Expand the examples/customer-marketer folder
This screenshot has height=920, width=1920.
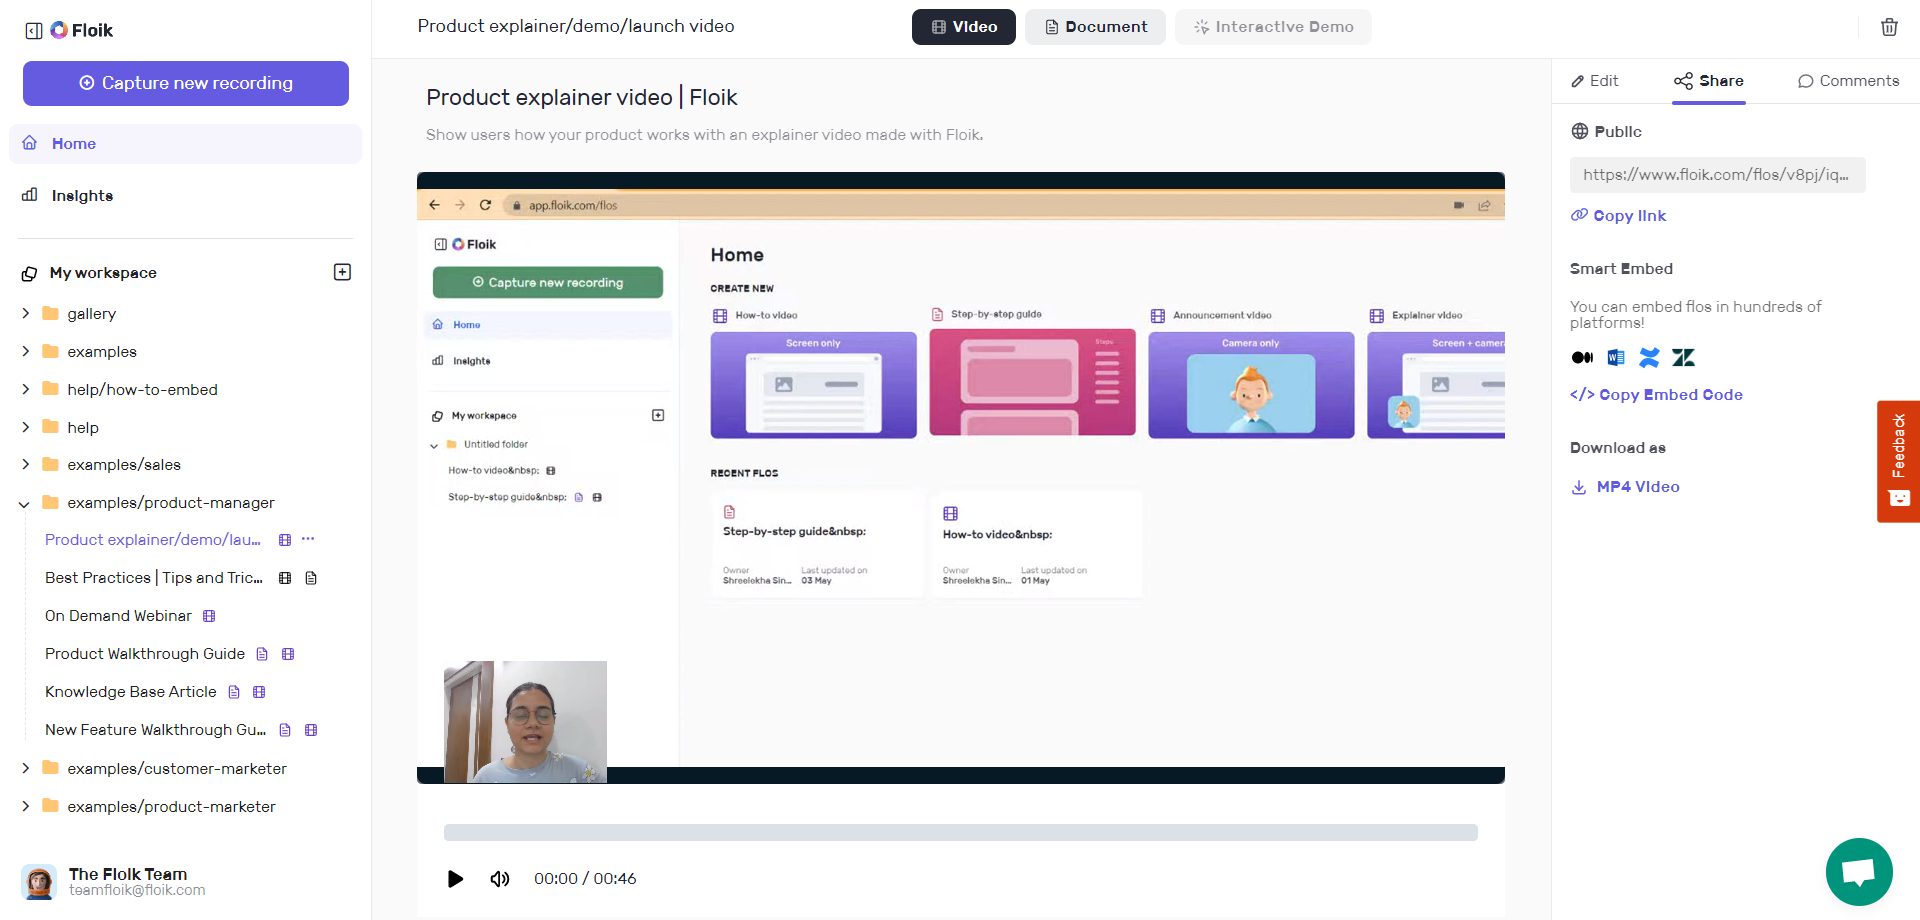[x=25, y=768]
